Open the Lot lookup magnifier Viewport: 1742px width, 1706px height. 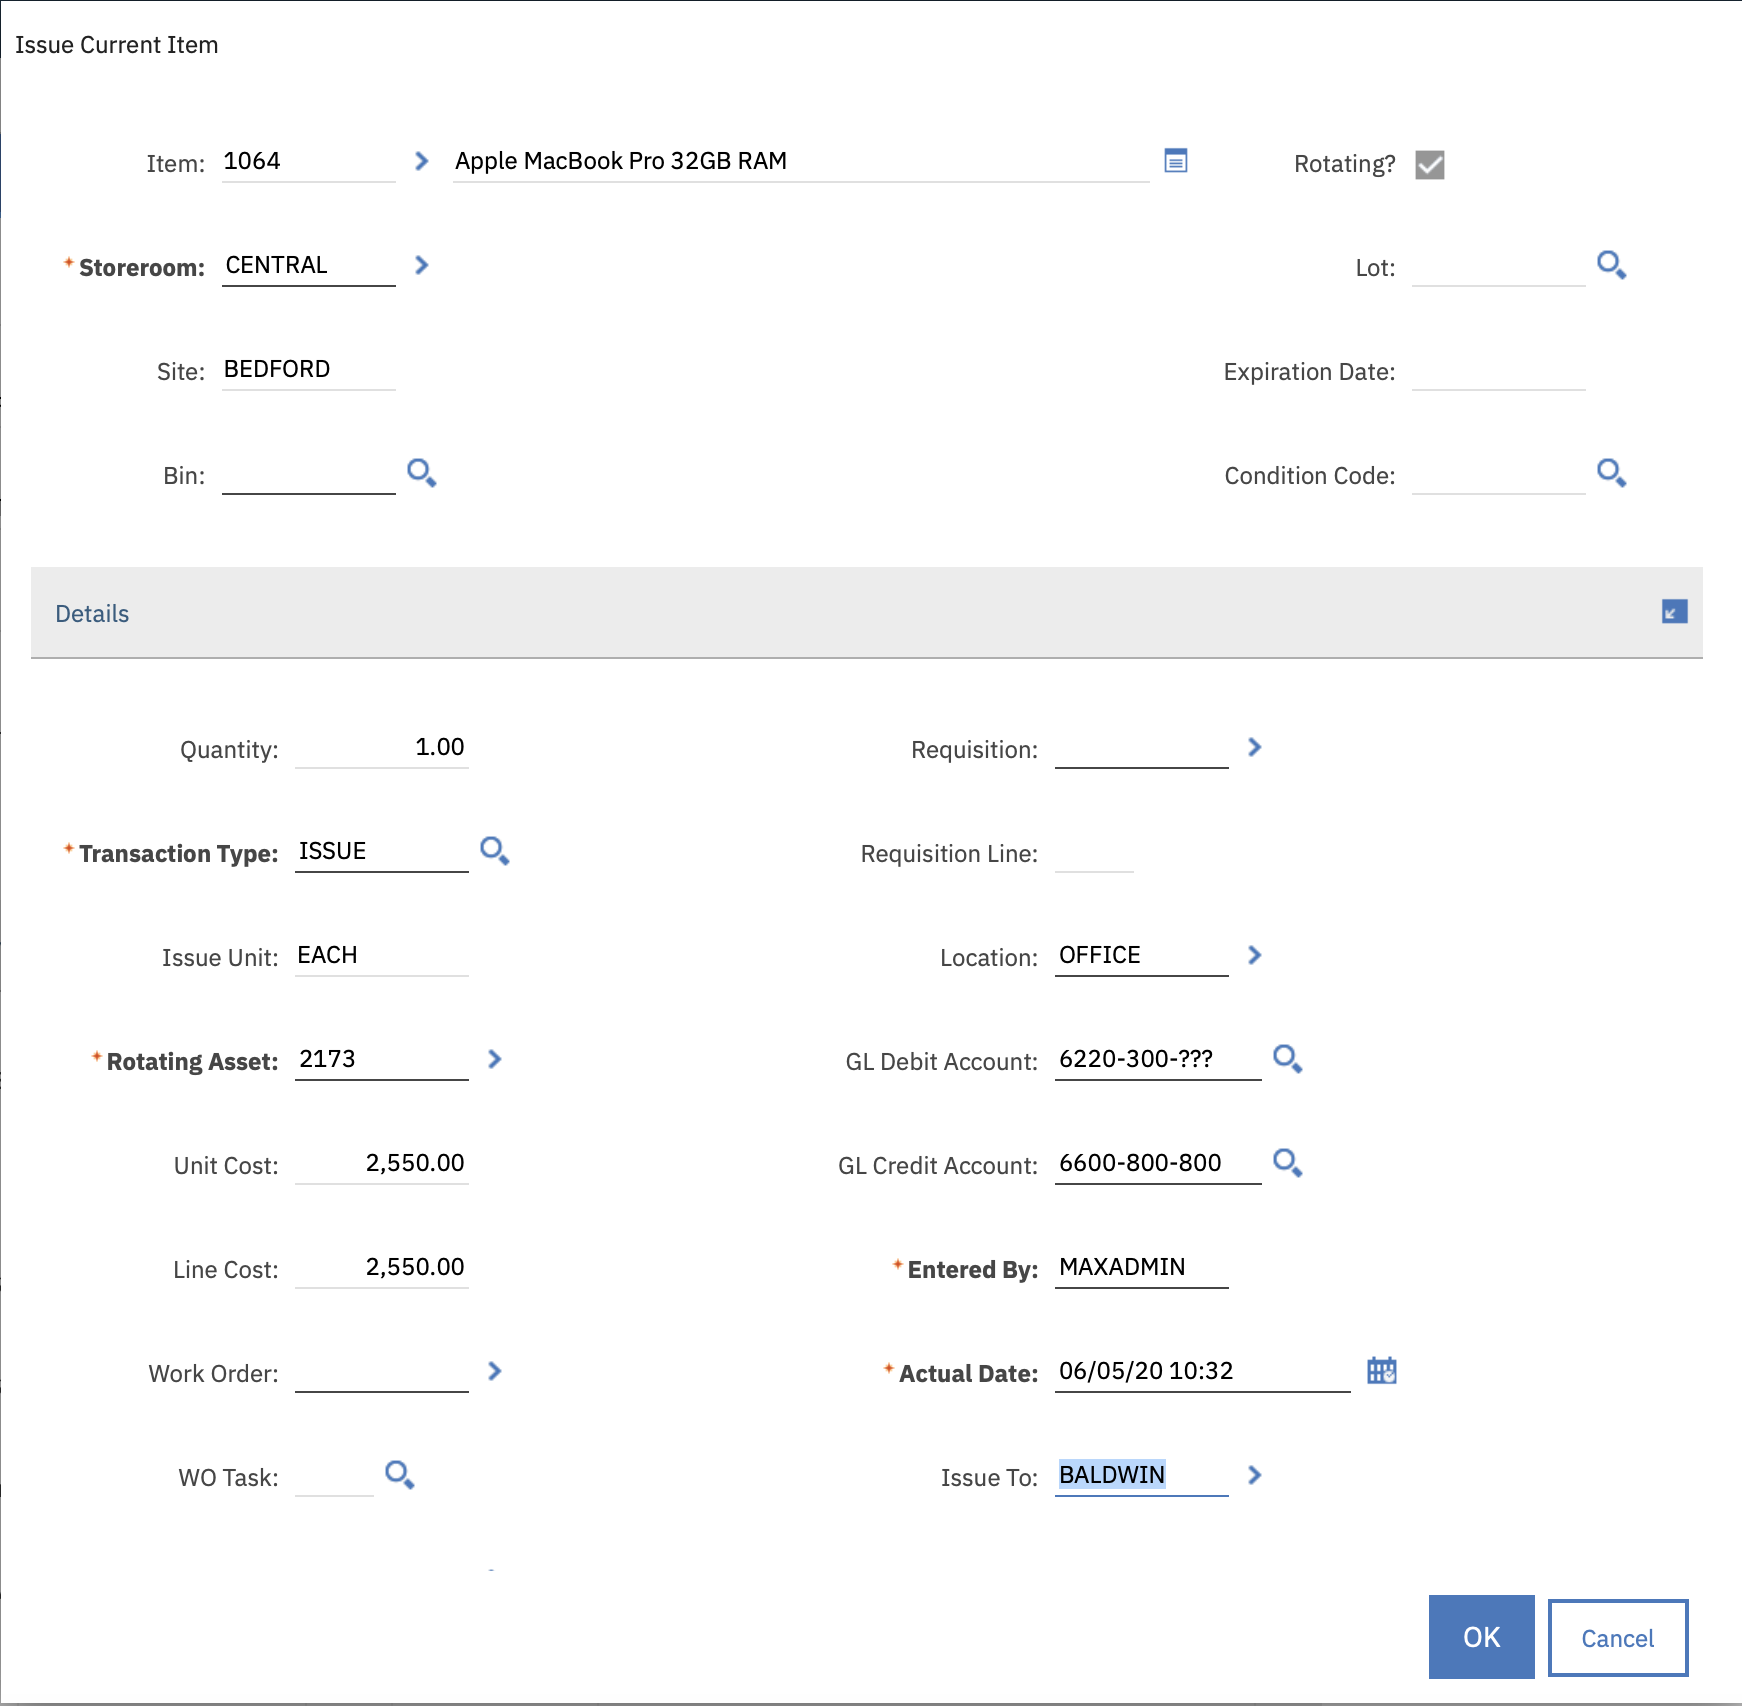1611,265
